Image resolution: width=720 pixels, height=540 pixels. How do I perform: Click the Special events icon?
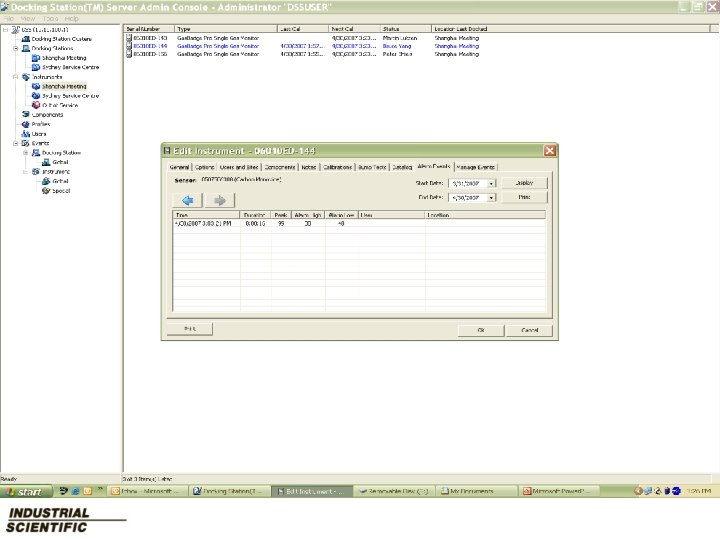coord(46,191)
